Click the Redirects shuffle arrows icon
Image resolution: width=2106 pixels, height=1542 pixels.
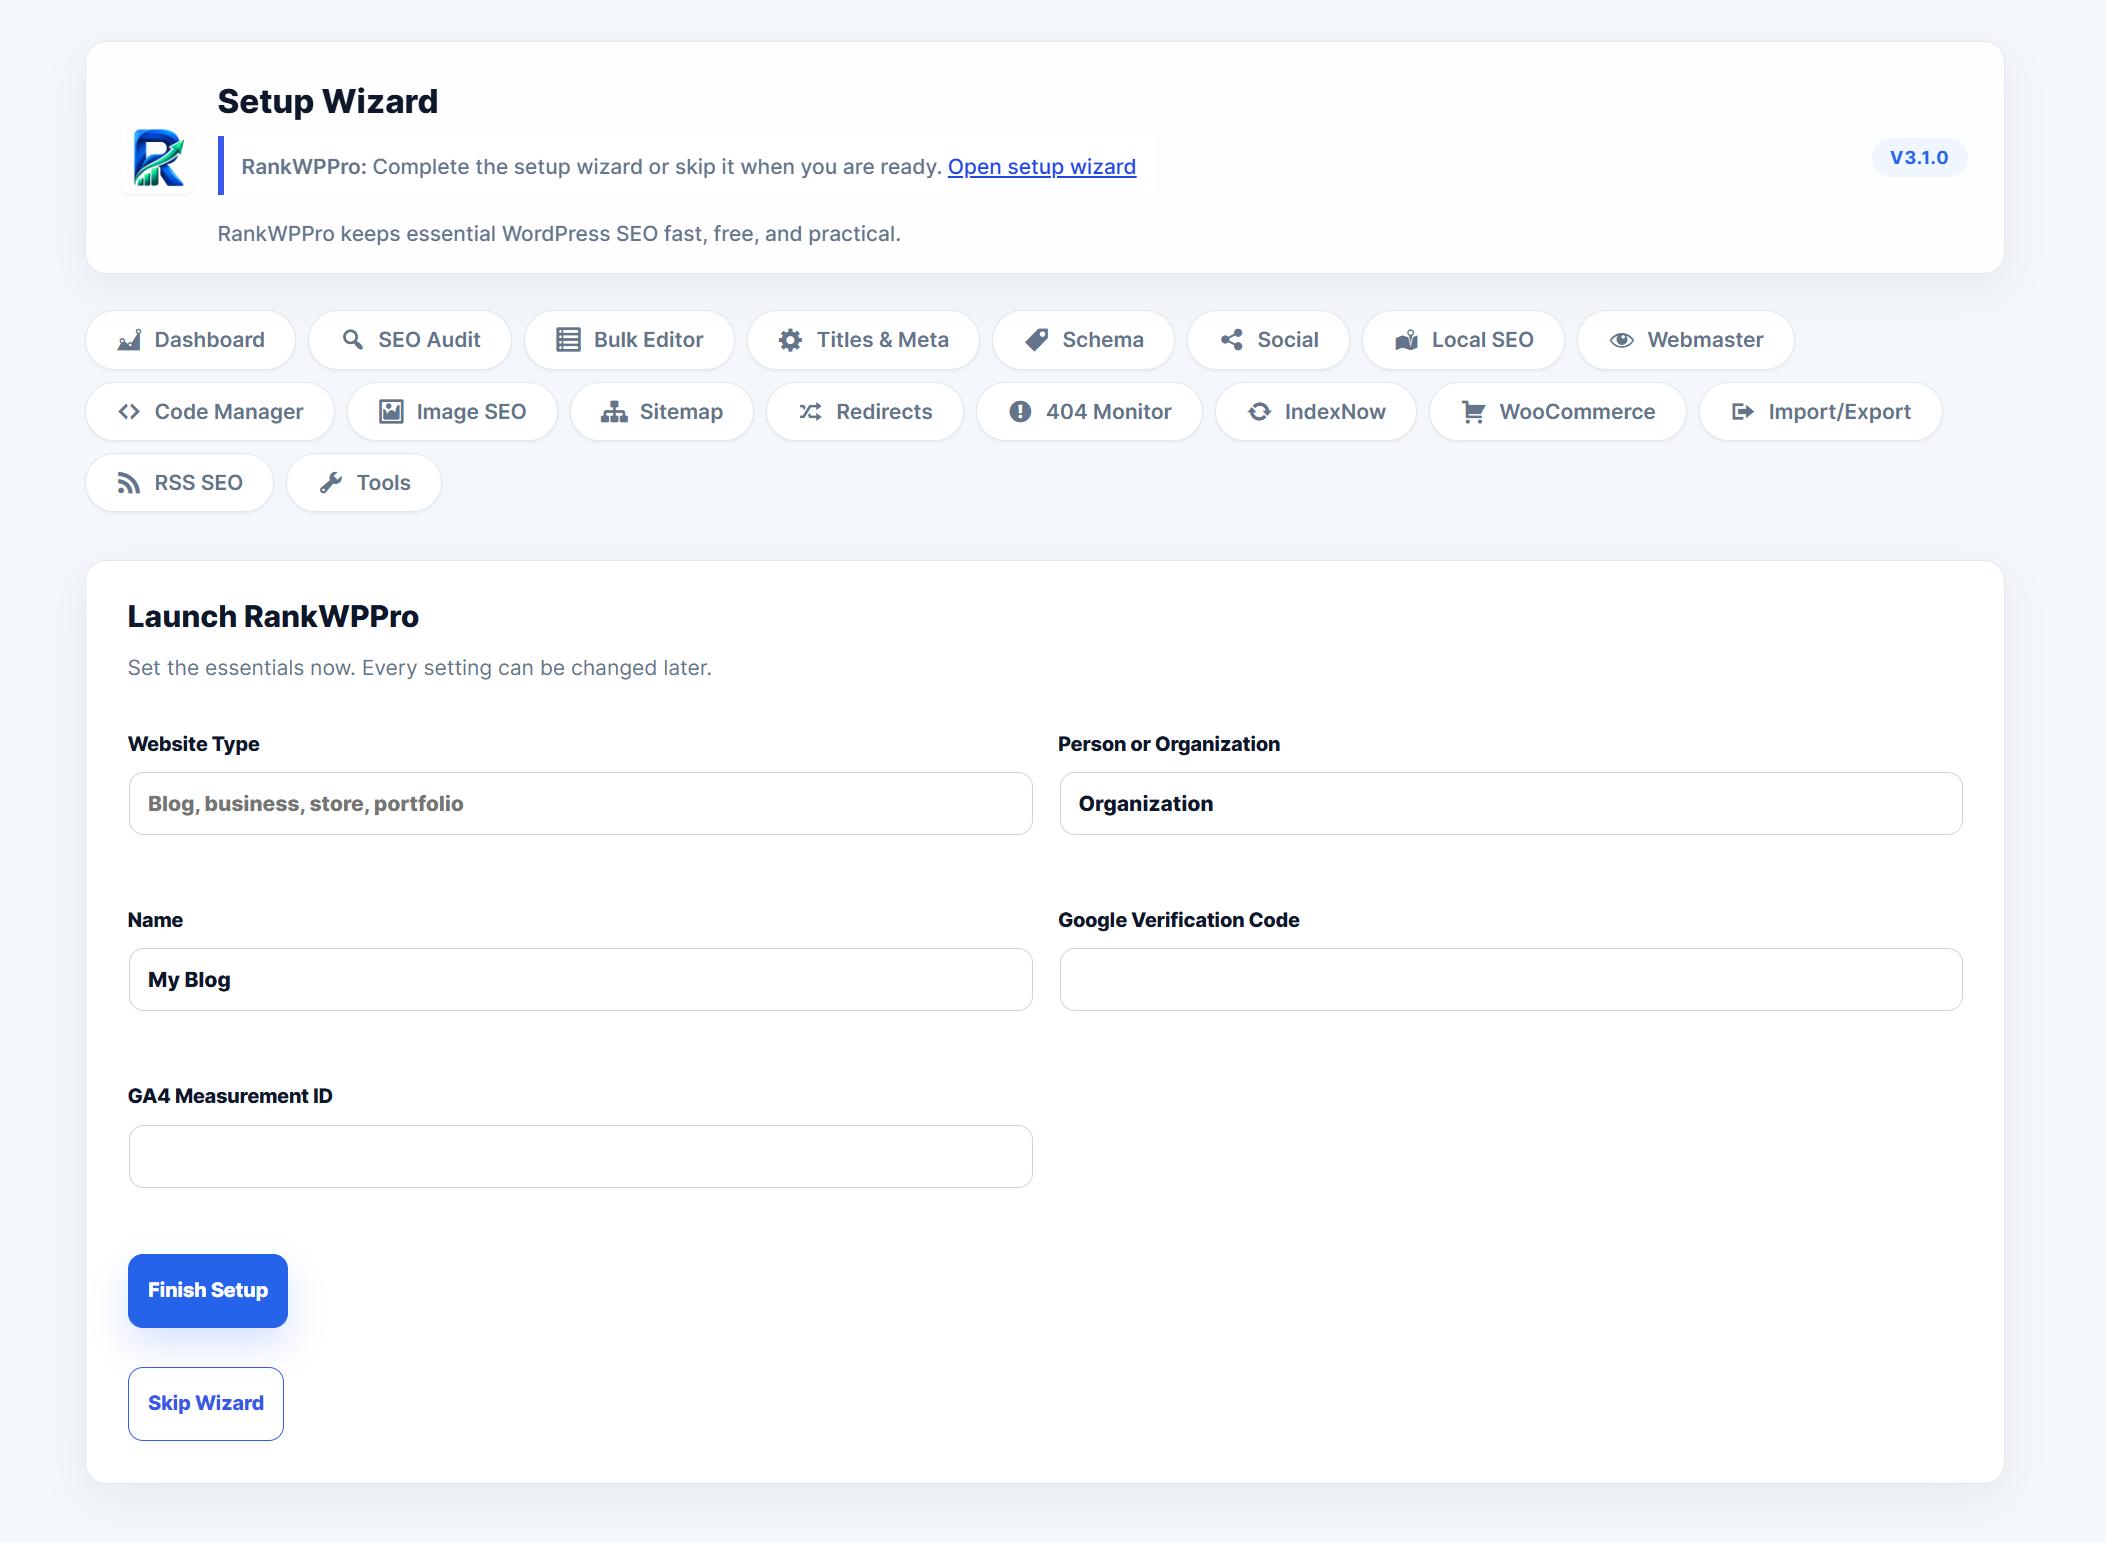[811, 412]
